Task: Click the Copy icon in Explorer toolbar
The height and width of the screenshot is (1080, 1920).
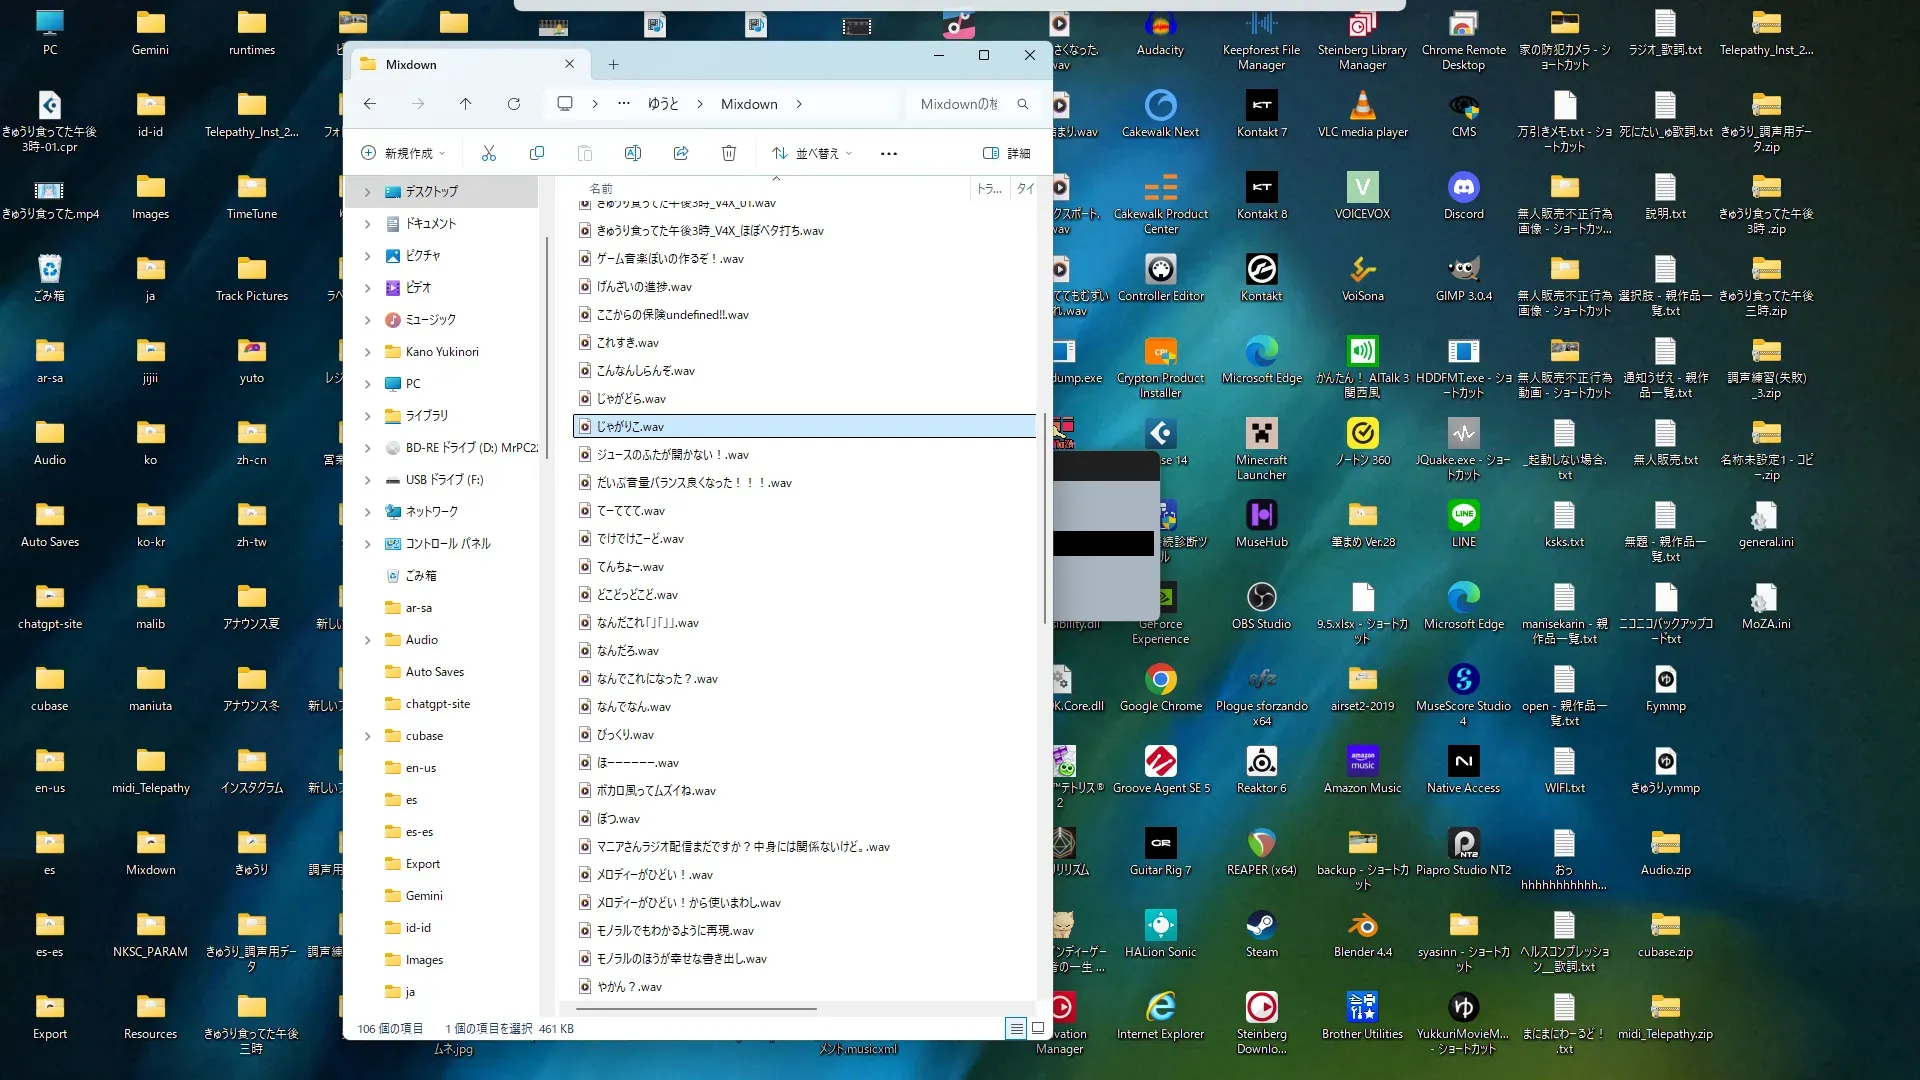Action: click(537, 153)
